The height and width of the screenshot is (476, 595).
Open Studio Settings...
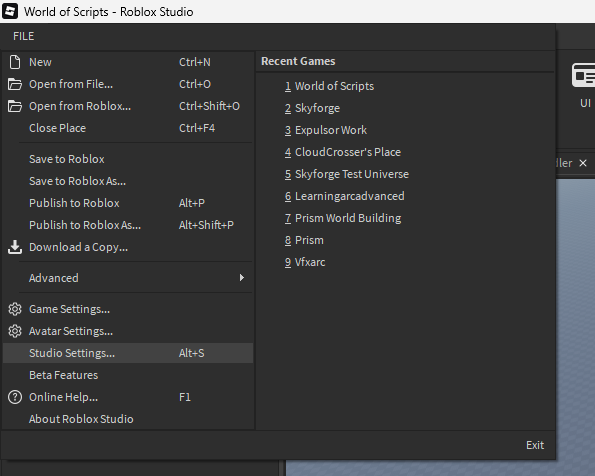coord(128,353)
